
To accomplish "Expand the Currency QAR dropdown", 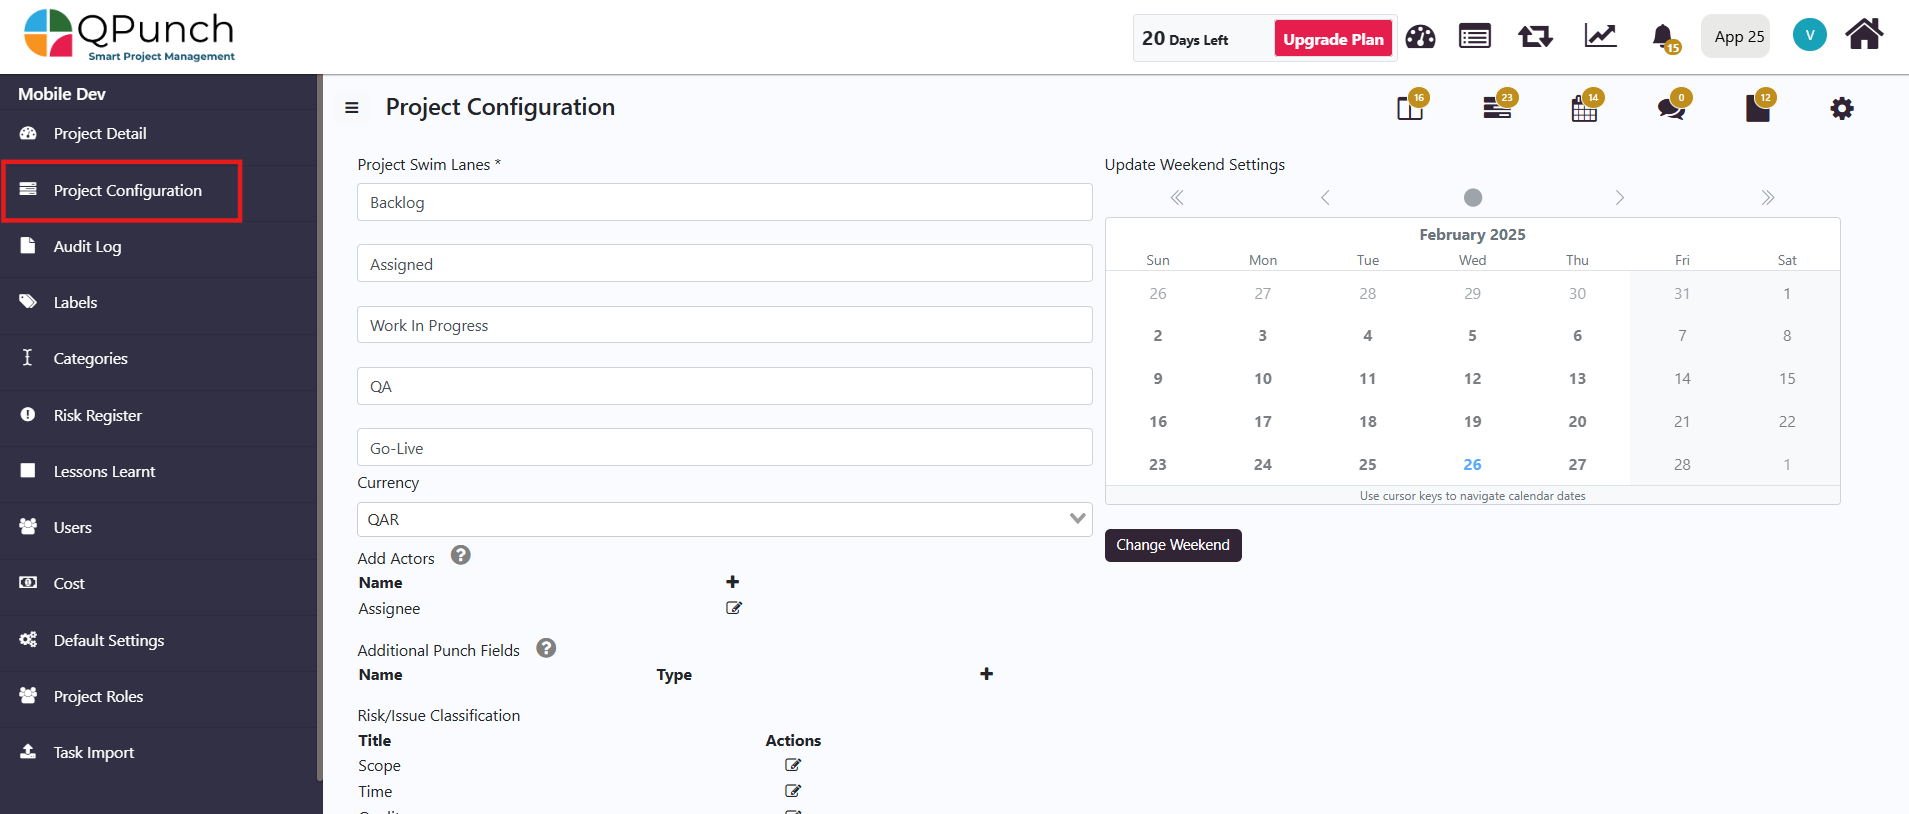I will tap(724, 519).
